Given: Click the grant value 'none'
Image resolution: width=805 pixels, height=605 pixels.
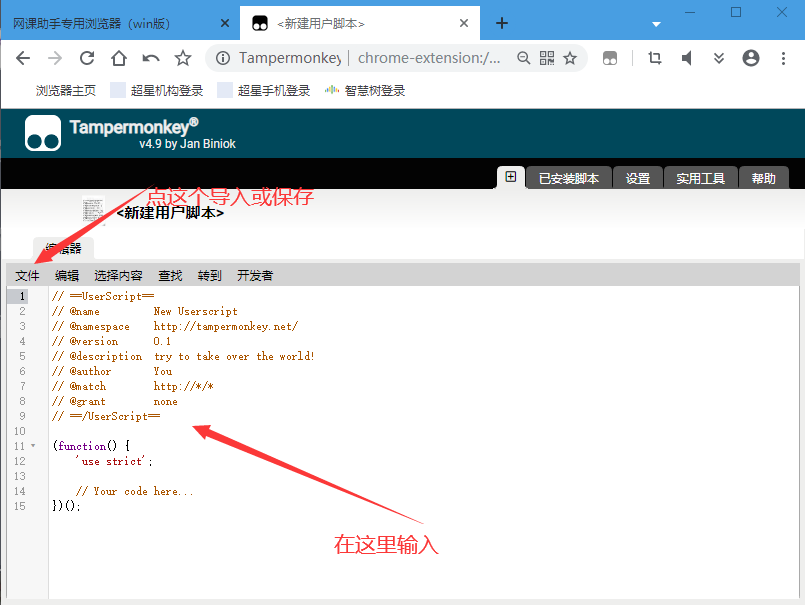Looking at the screenshot, I should 165,402.
